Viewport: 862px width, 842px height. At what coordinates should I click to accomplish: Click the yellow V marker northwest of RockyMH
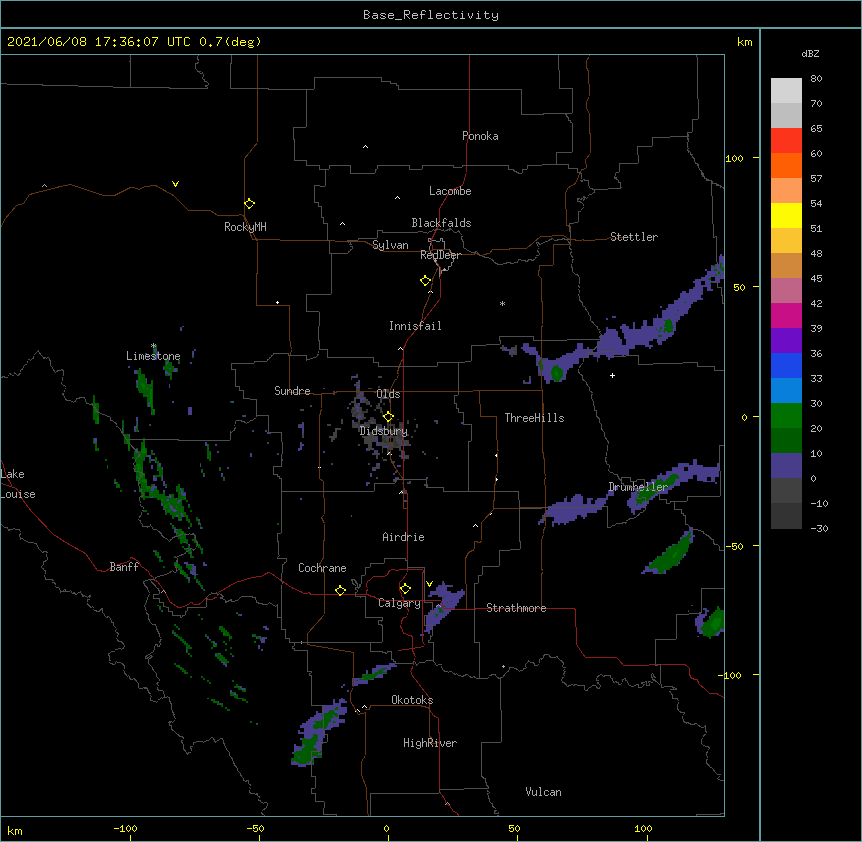click(x=175, y=184)
